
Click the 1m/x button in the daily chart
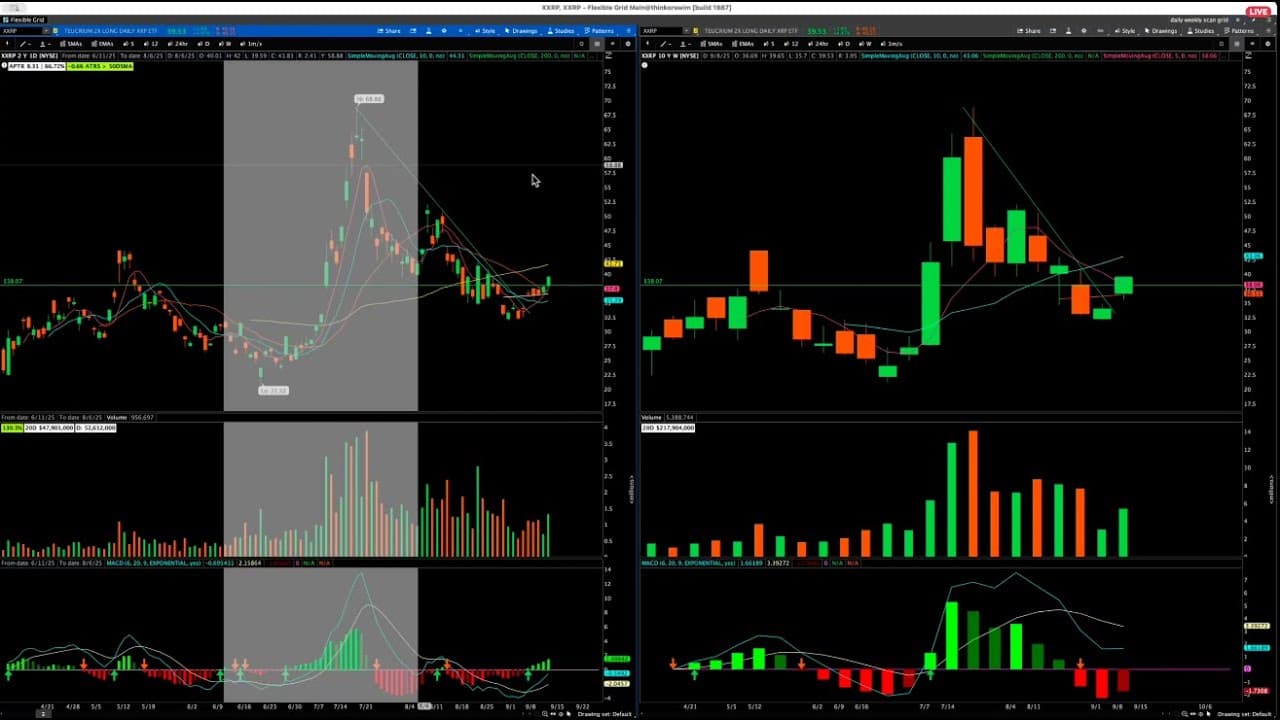tap(252, 44)
